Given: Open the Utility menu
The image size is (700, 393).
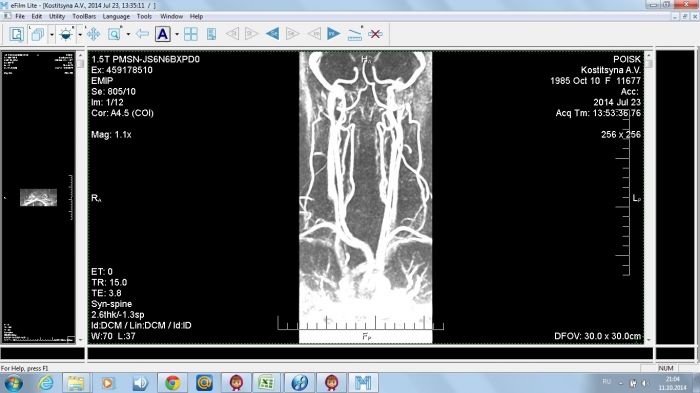Looking at the screenshot, I should (57, 17).
